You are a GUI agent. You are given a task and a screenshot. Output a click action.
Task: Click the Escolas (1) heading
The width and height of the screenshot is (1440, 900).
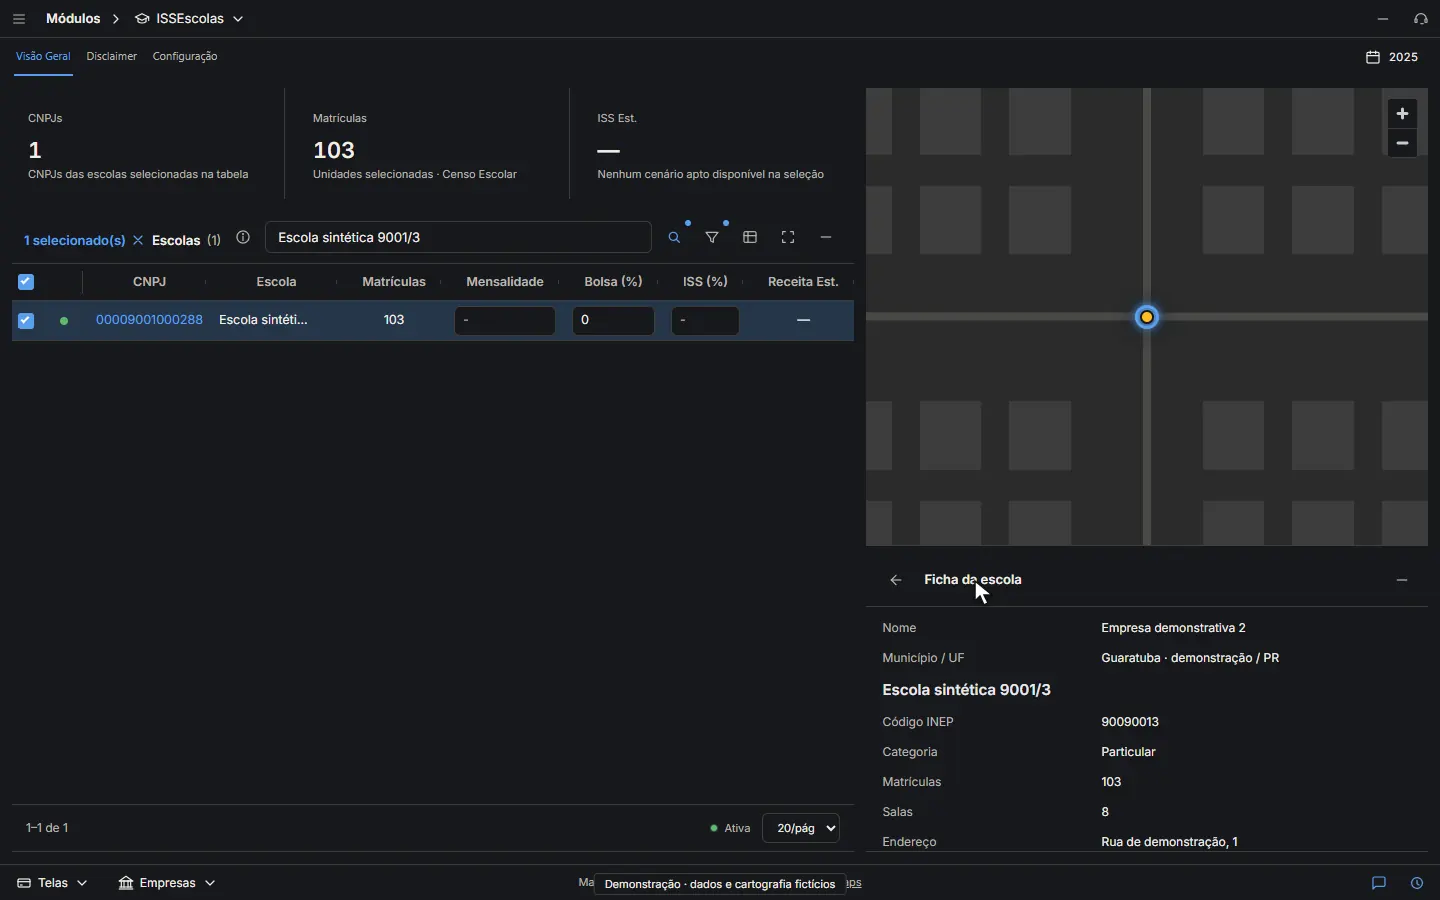(186, 240)
